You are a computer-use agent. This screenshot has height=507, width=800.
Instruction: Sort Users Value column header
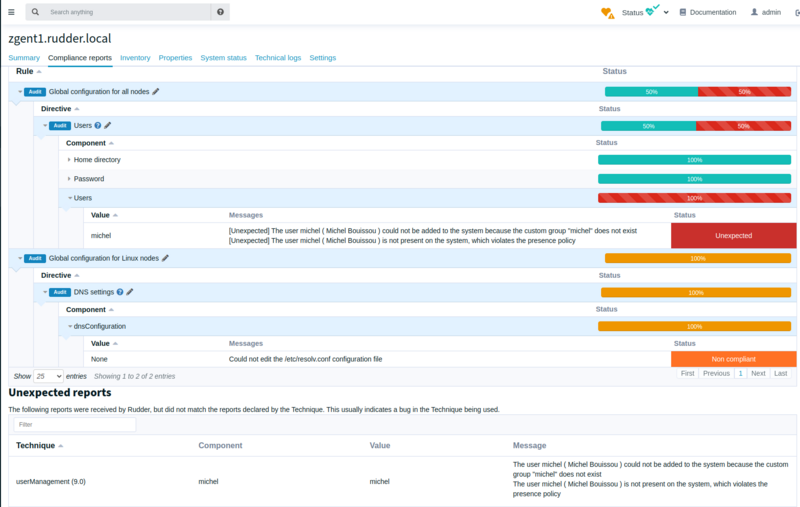coord(104,215)
